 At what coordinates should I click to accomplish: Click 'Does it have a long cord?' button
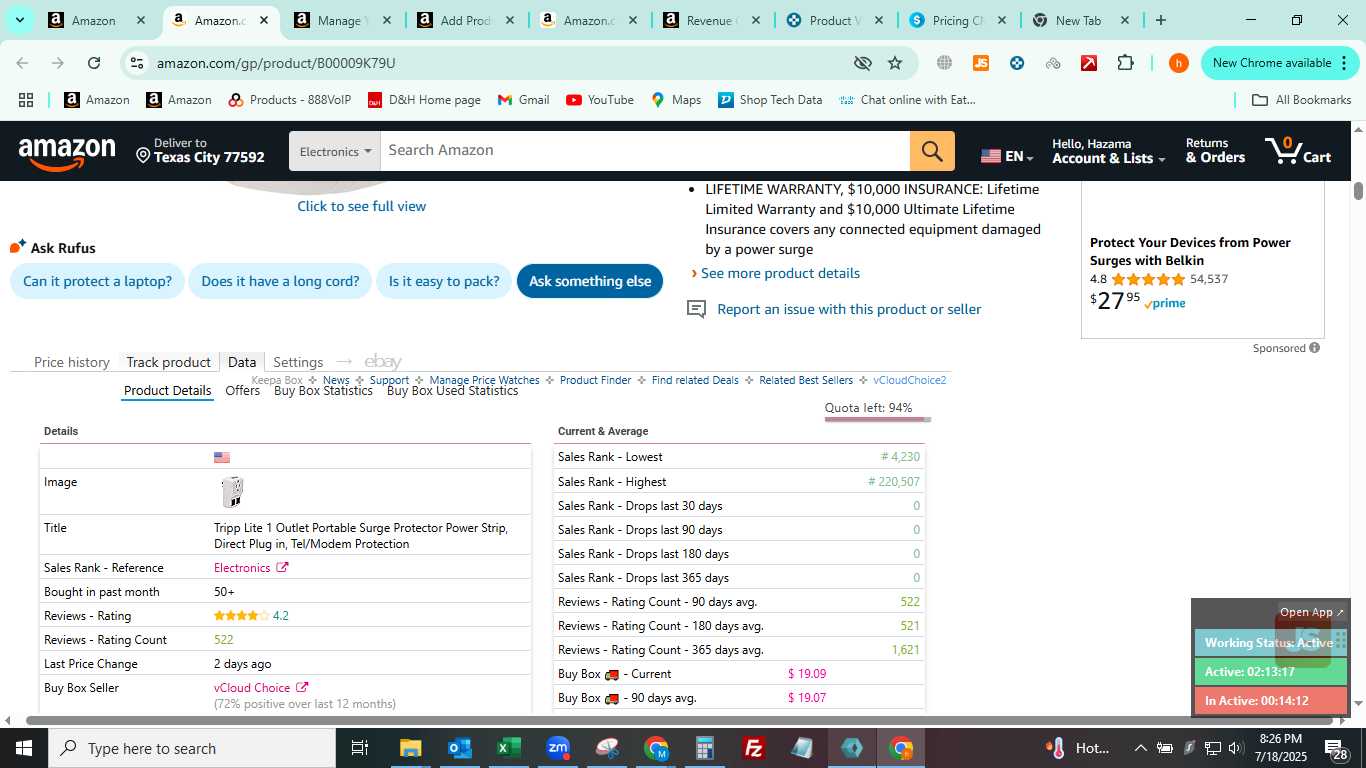(280, 281)
